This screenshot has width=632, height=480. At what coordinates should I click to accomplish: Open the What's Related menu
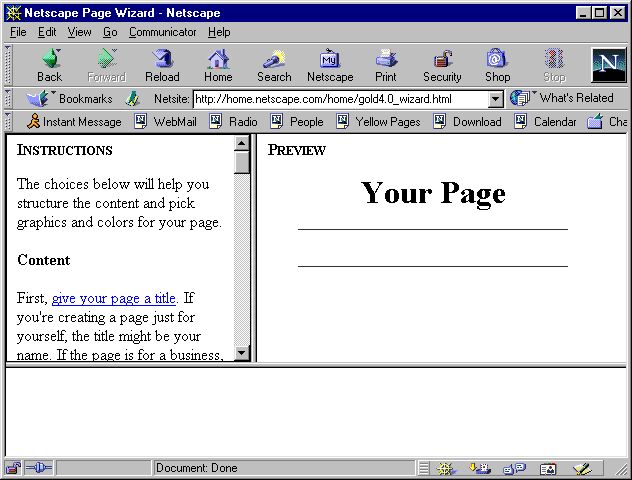[561, 98]
